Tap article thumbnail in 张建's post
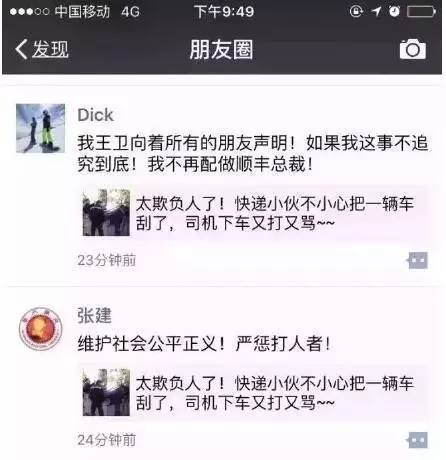 tap(106, 392)
